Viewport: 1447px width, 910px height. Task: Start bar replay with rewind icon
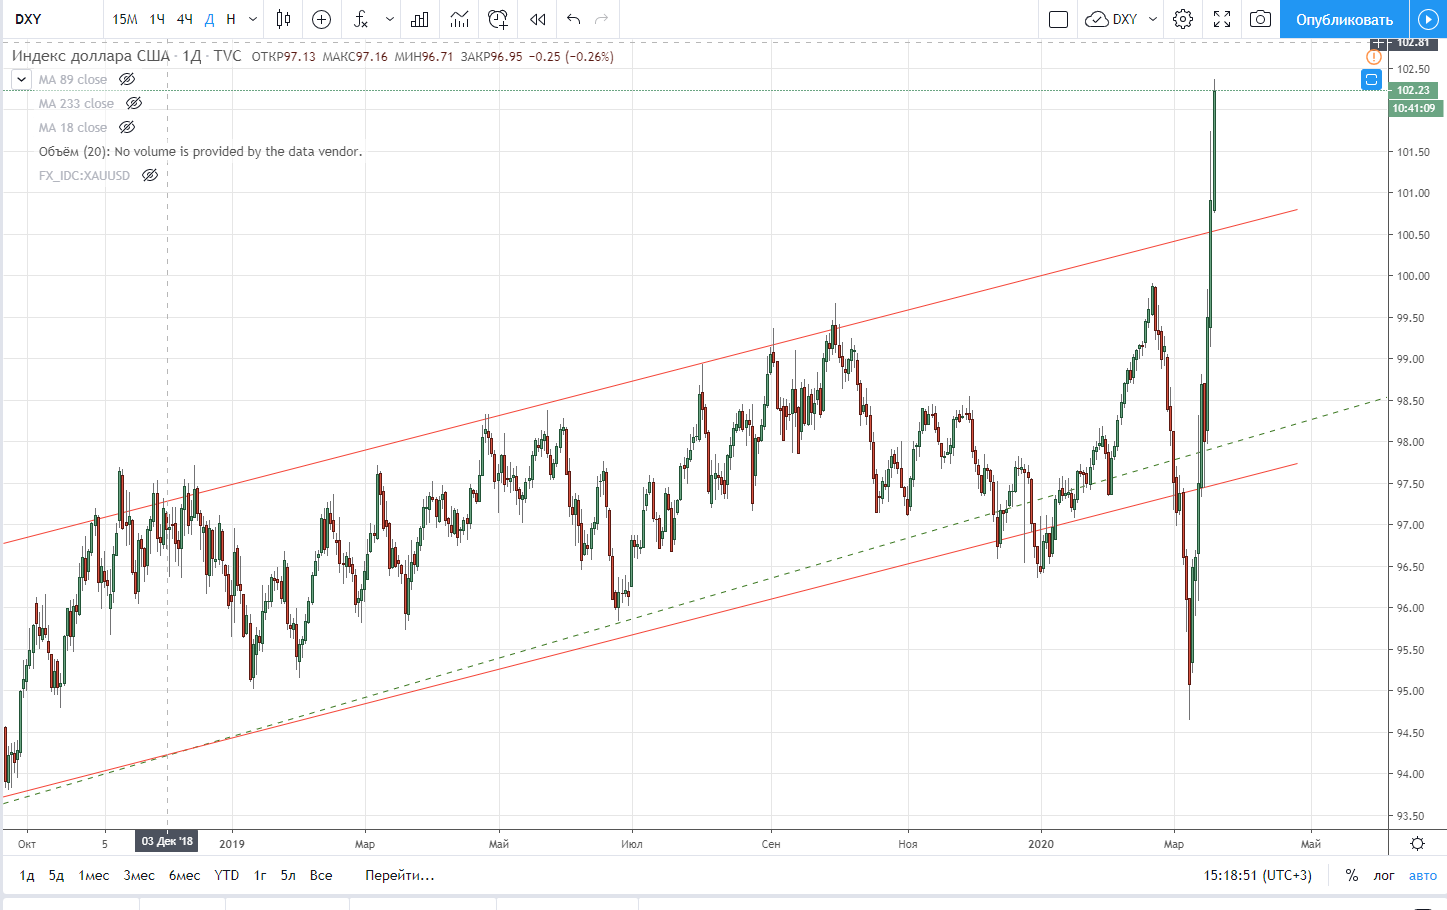coord(538,19)
